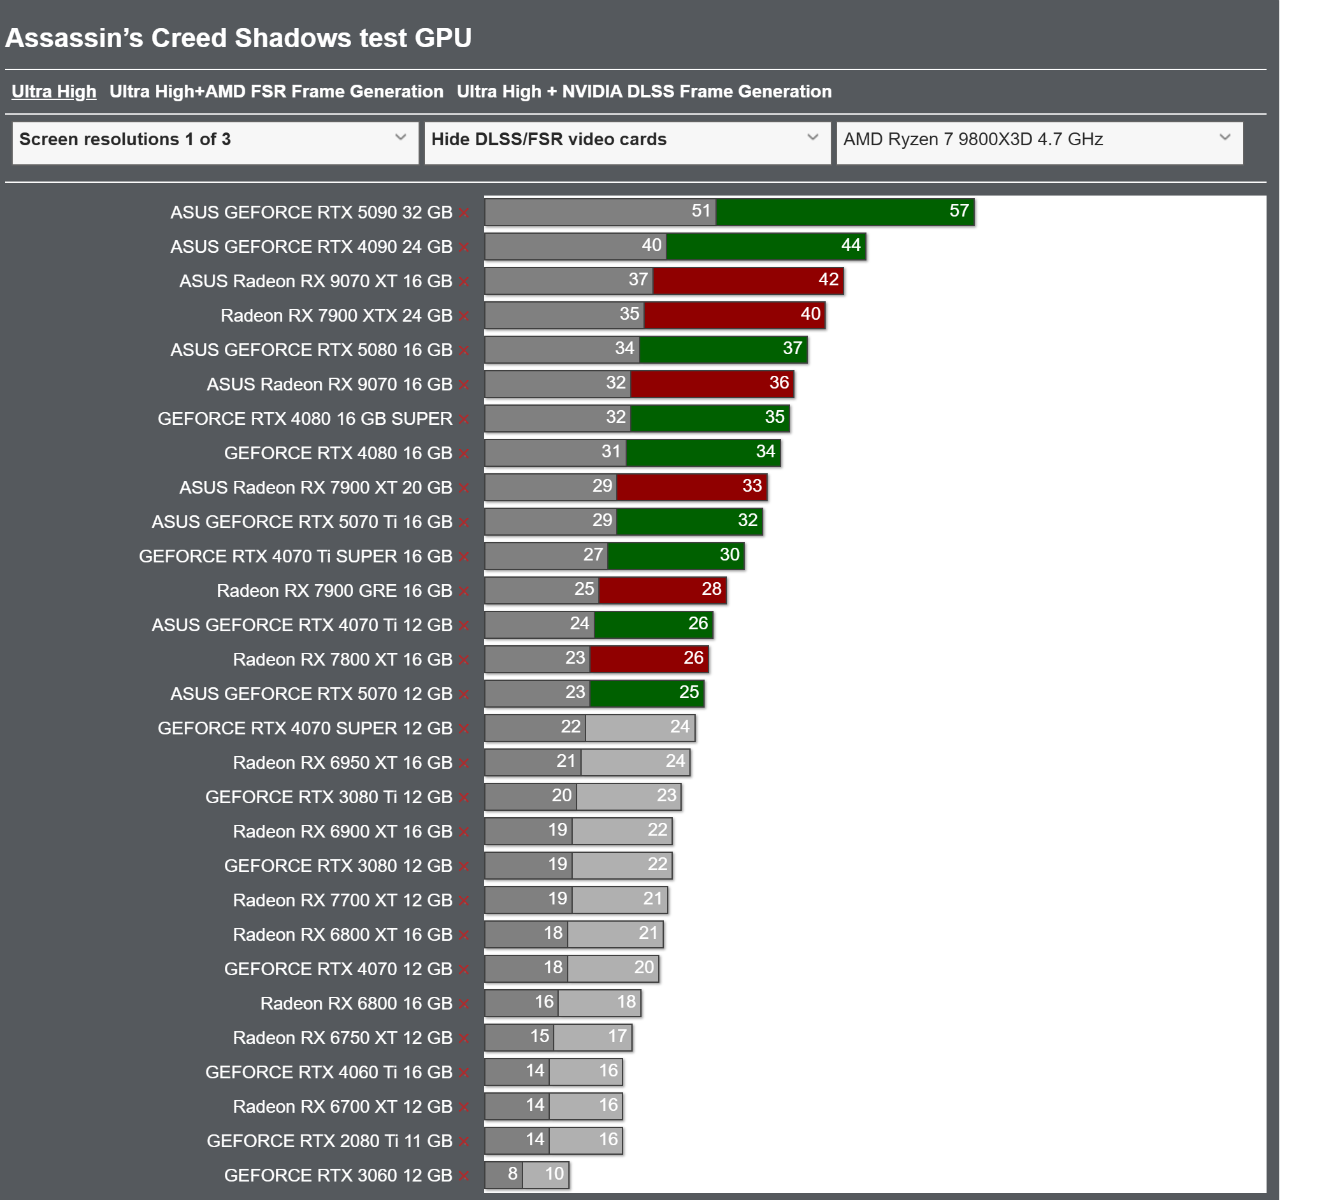Click red X beside Radeon RX 6800 16 GB
The height and width of the screenshot is (1200, 1329).
point(465,1005)
